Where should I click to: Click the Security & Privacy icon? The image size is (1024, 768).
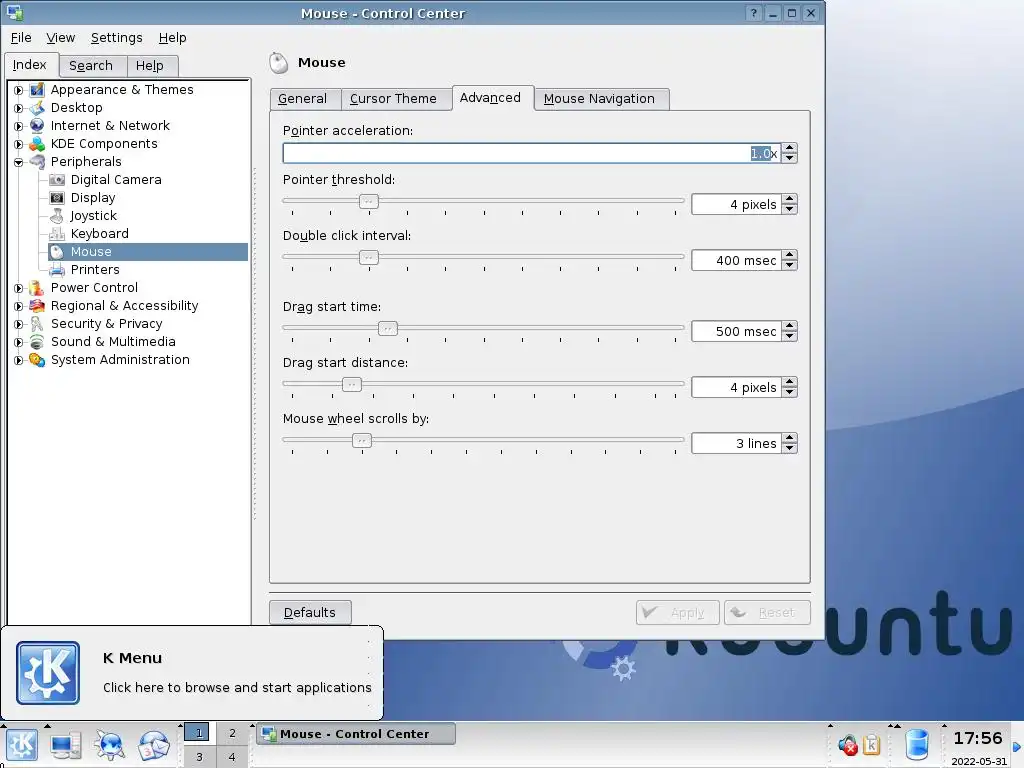tap(37, 324)
